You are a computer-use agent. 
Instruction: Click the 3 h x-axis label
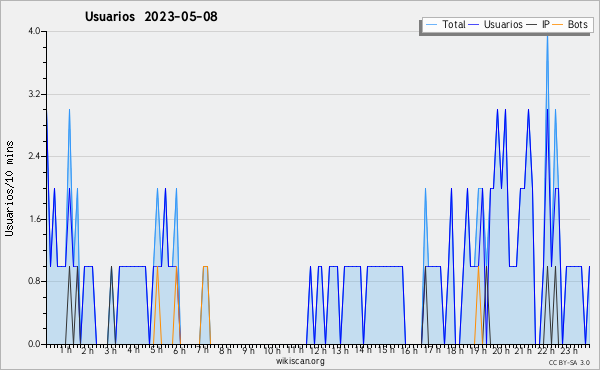pyautogui.click(x=111, y=350)
